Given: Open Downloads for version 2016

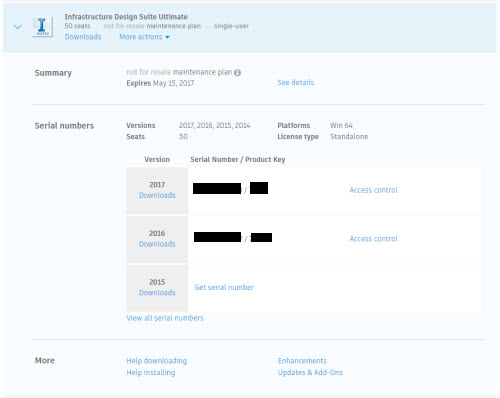Looking at the screenshot, I should point(157,244).
